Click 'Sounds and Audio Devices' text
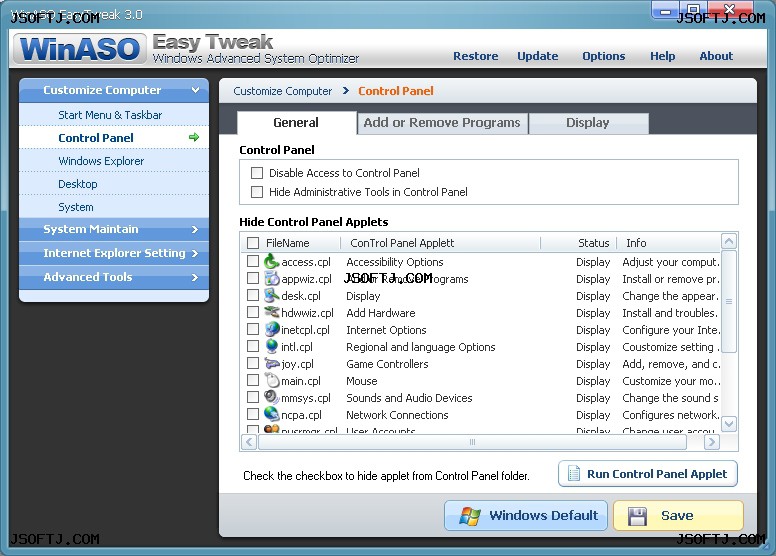Image resolution: width=776 pixels, height=556 pixels. point(409,398)
